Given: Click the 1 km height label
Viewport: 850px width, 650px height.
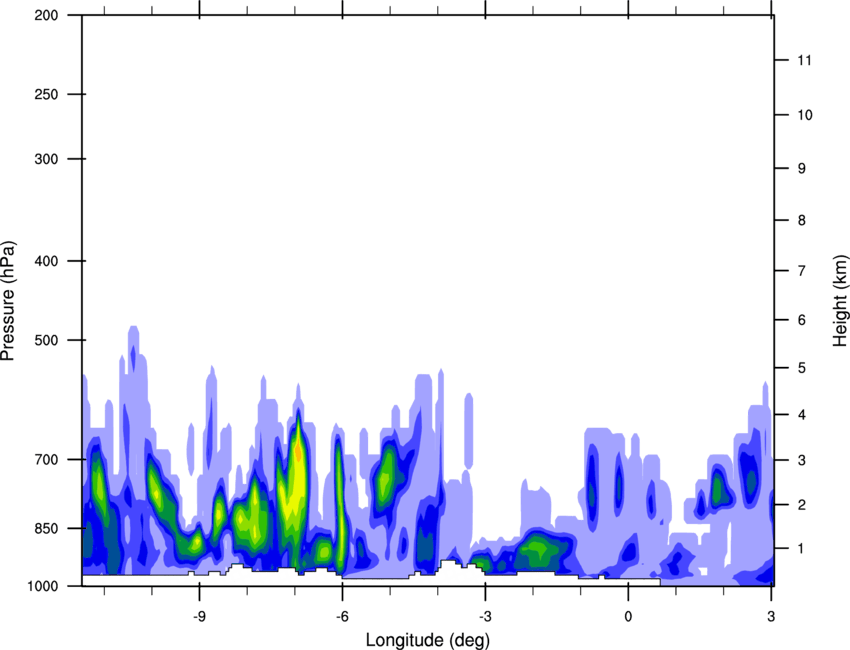Looking at the screenshot, I should (802, 549).
